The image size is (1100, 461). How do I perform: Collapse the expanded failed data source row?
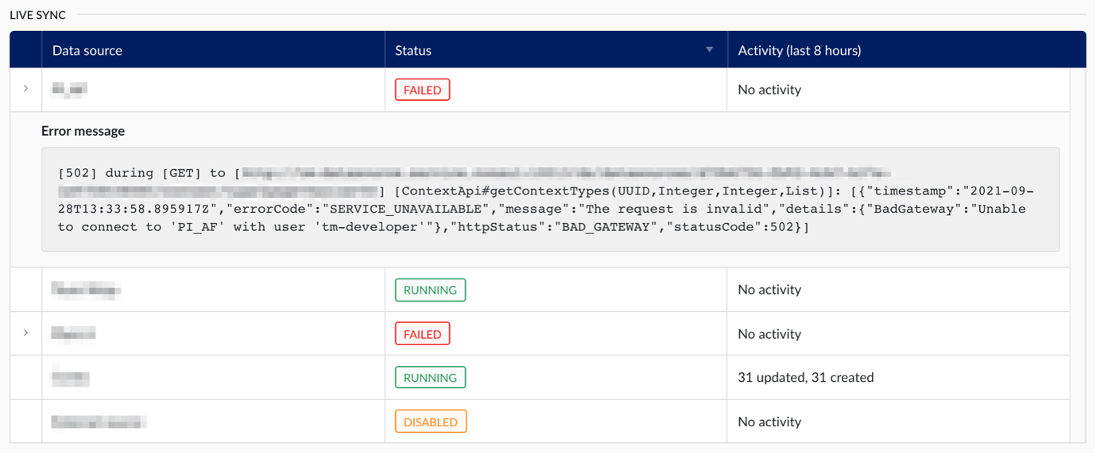25,89
